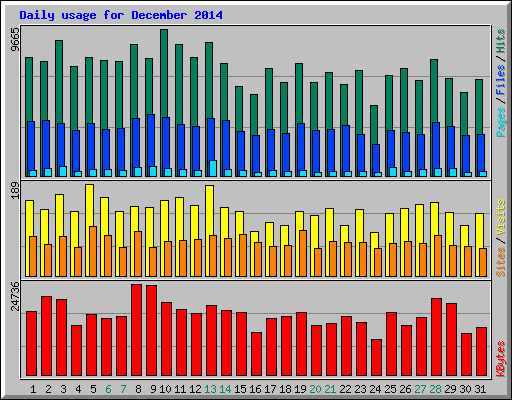The height and width of the screenshot is (400, 512).
Task: Click day 24 on the x-axis
Action: coord(375,389)
